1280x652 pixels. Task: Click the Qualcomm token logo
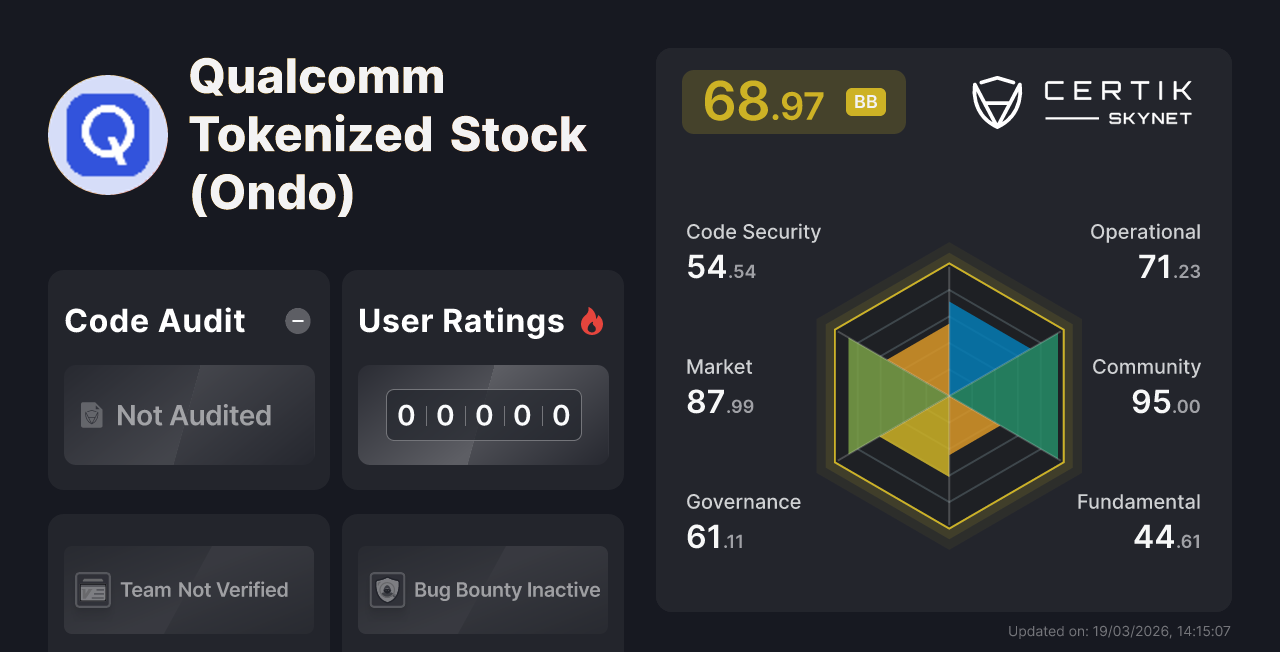click(x=107, y=134)
